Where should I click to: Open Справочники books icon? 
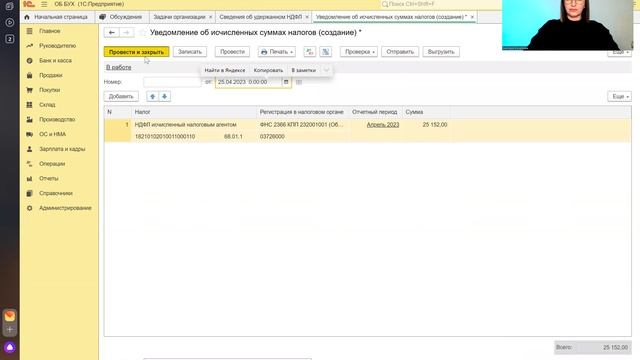pos(29,193)
